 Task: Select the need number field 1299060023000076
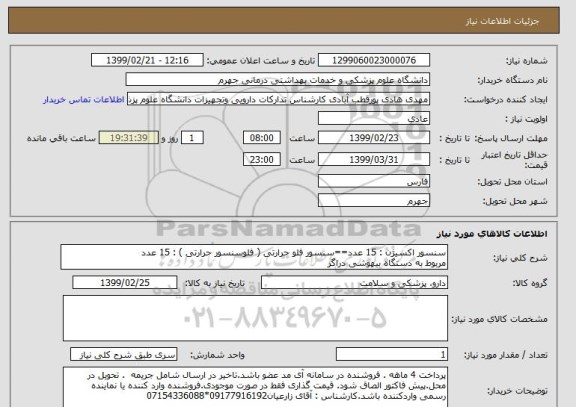click(x=374, y=60)
